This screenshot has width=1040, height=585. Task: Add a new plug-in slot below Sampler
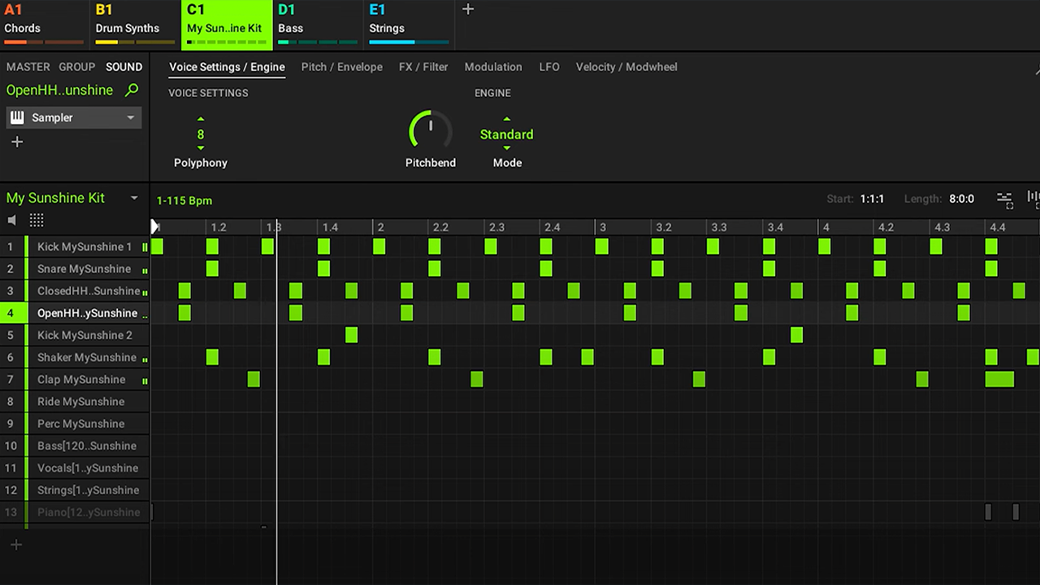tap(17, 142)
